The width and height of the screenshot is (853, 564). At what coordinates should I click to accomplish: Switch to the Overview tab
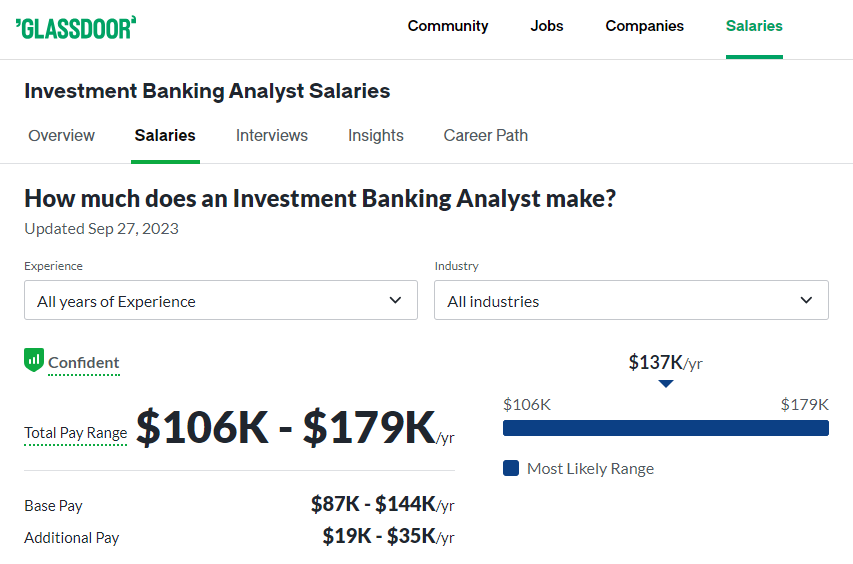(61, 135)
